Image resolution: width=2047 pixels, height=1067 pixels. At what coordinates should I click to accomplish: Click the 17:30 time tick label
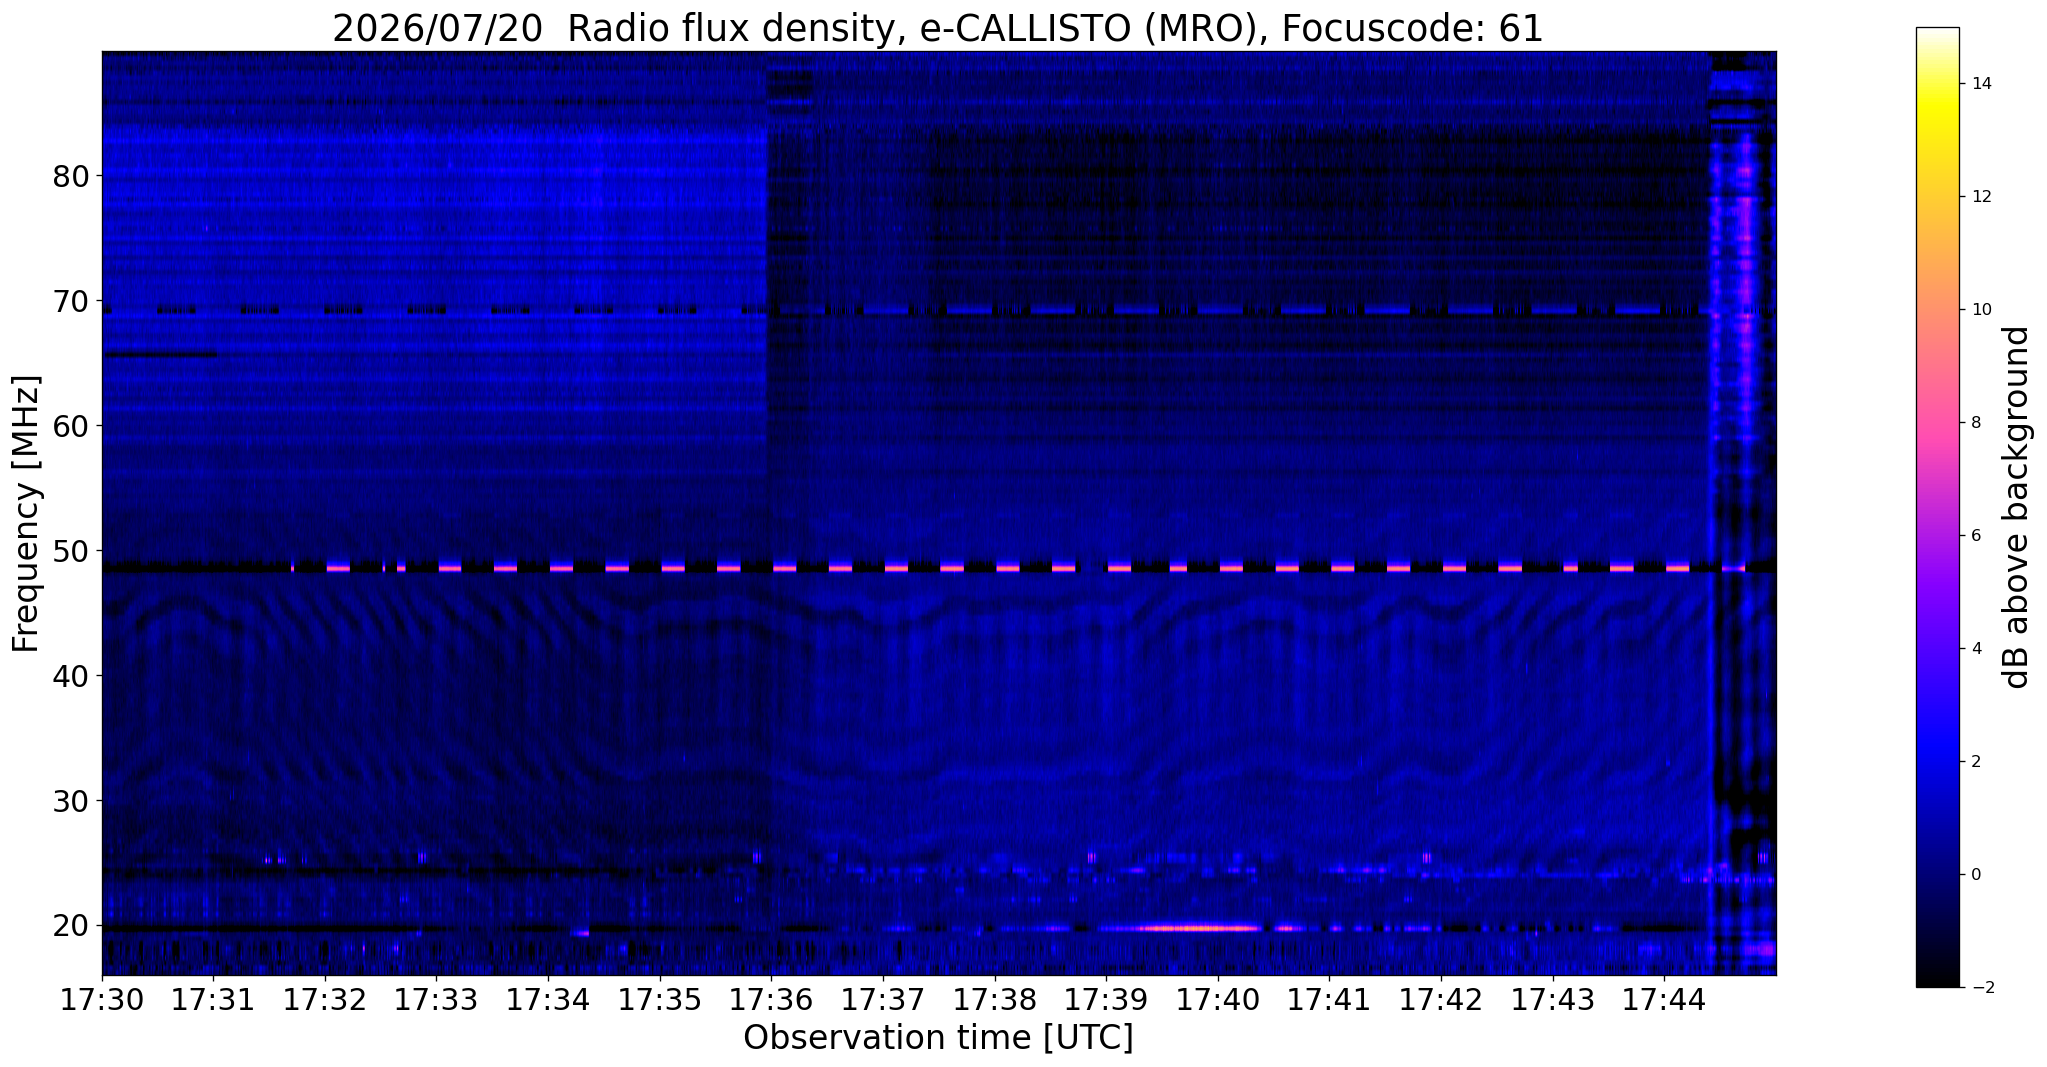[102, 1000]
